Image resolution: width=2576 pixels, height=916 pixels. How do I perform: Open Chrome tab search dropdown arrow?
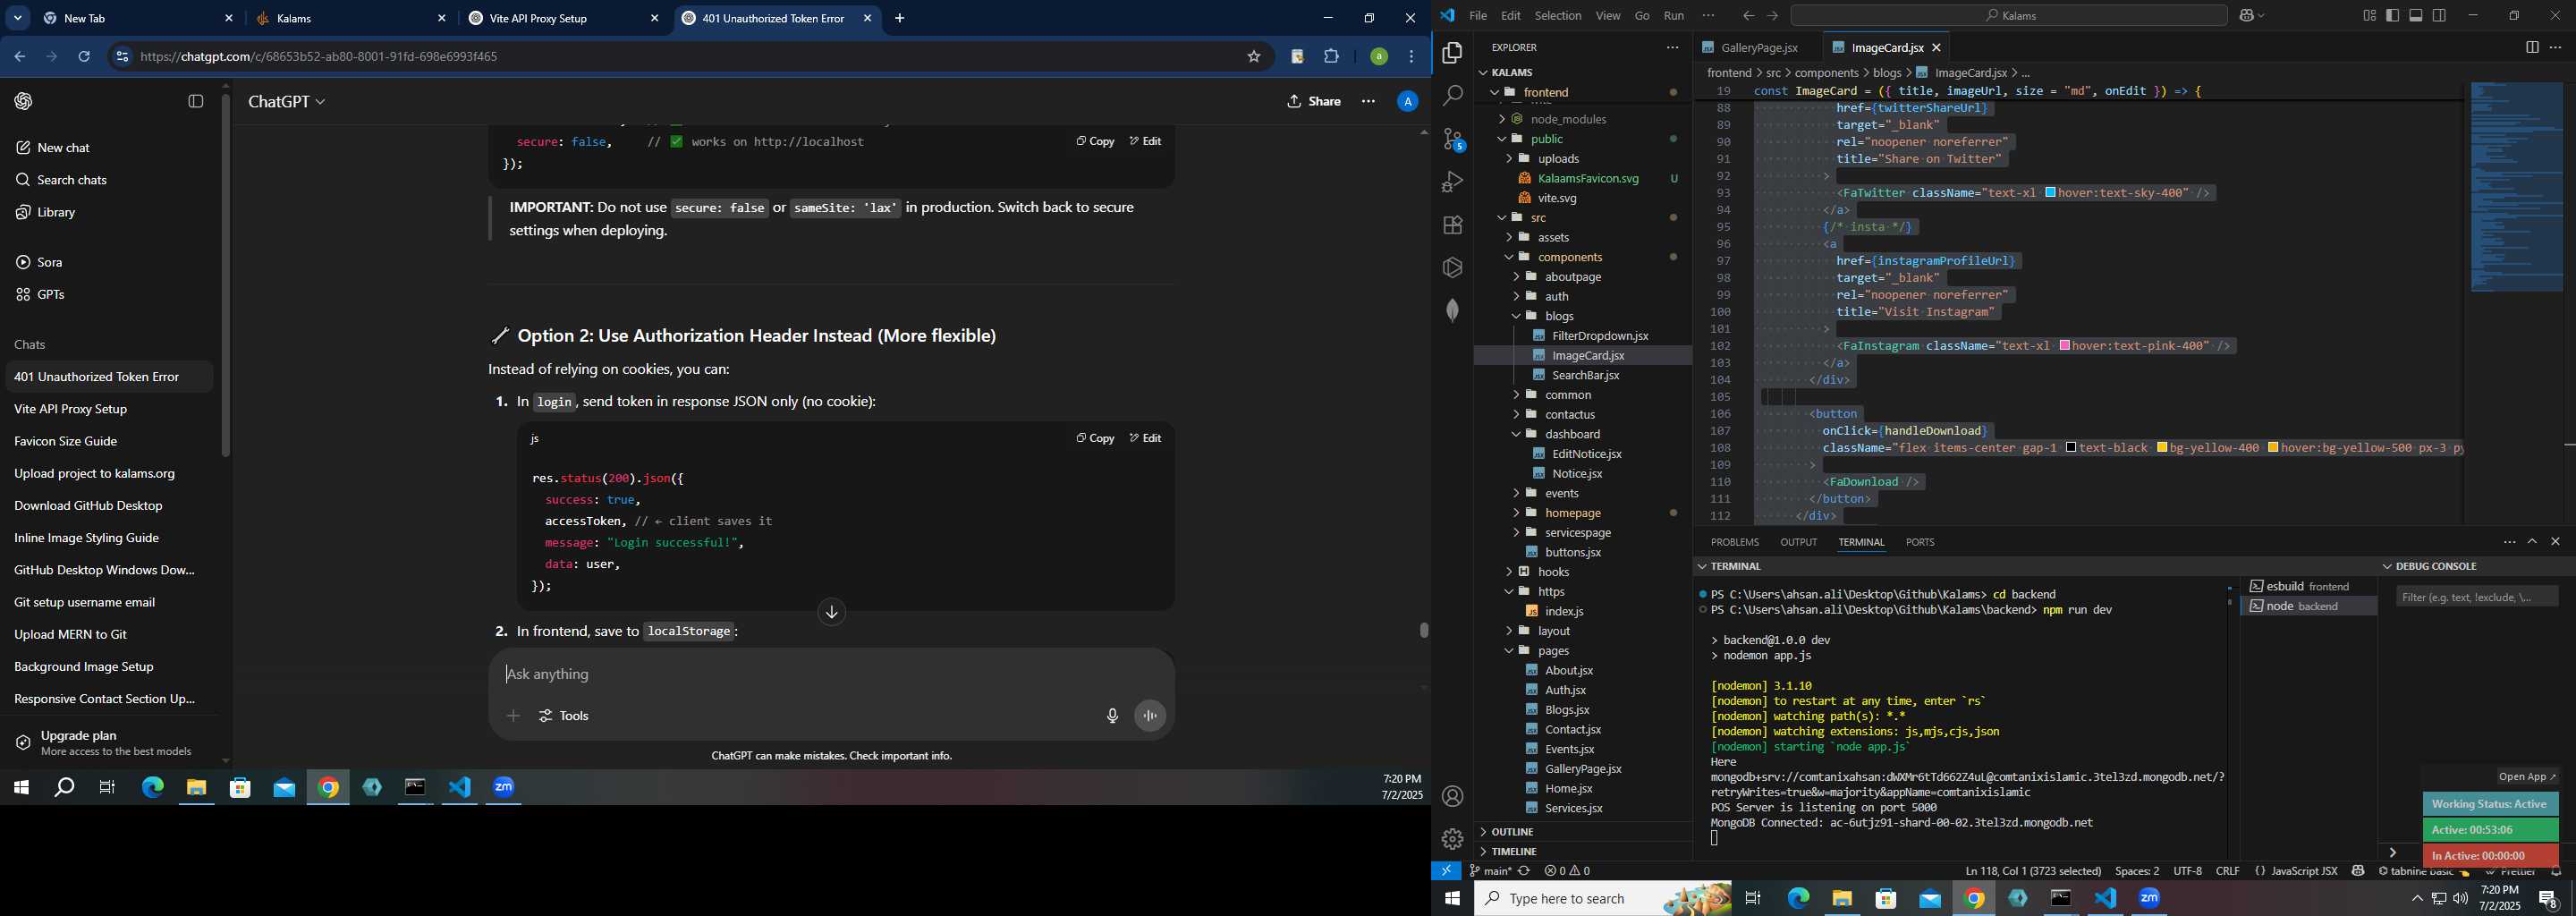(18, 18)
